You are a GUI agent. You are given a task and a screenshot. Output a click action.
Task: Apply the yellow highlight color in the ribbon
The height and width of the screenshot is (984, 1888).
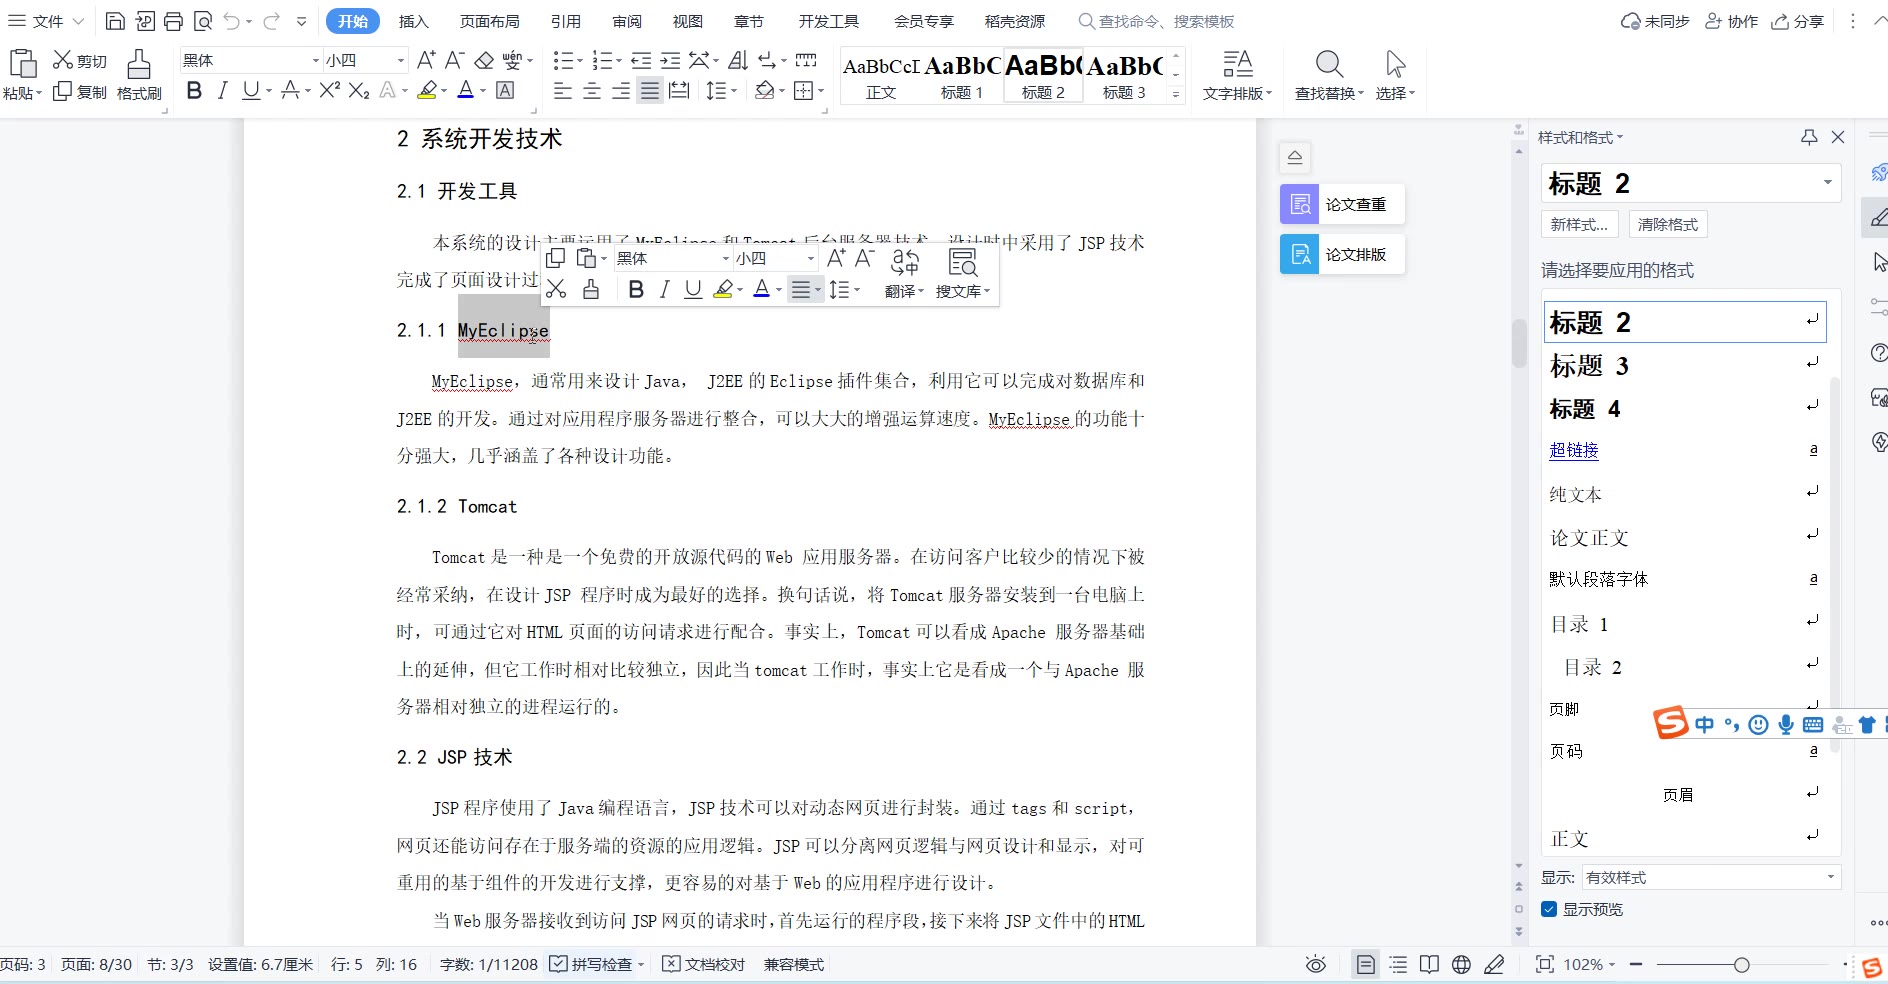click(x=427, y=91)
